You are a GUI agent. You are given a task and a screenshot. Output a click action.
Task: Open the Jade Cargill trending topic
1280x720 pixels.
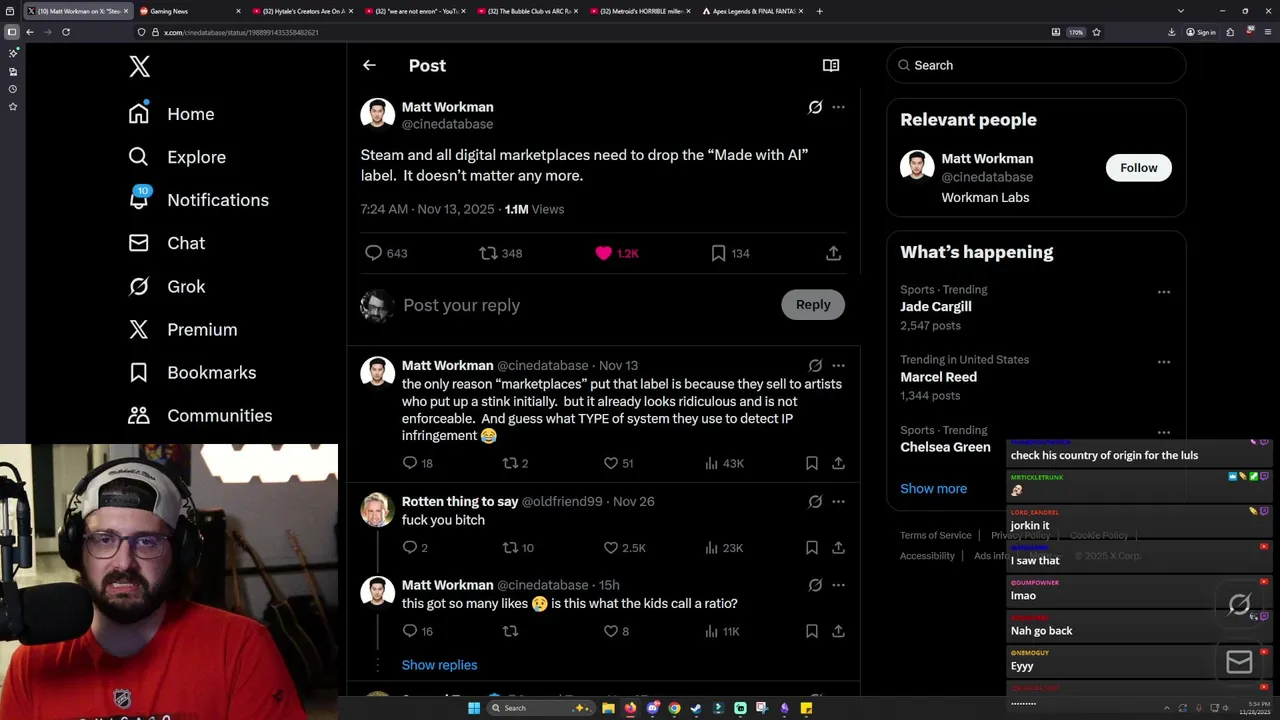click(936, 307)
